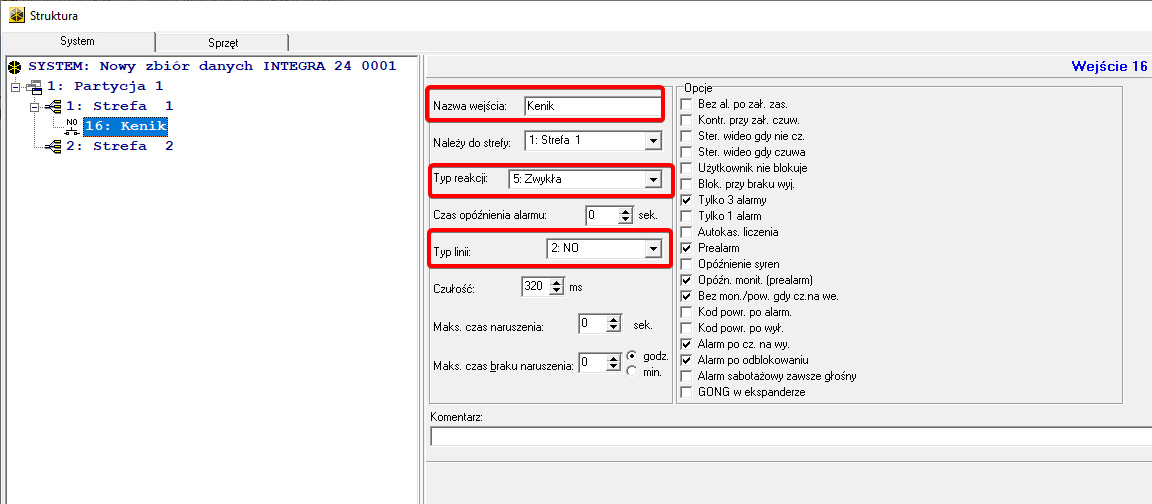The width and height of the screenshot is (1152, 504).
Task: Click the 'Nazwa wejścia' text field
Action: [591, 105]
